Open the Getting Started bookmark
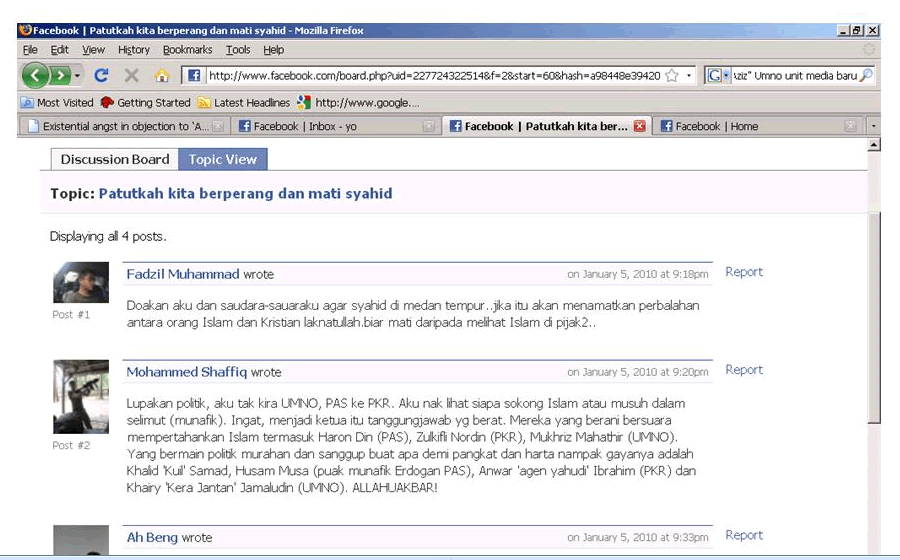Viewport: 900px width, 560px height. pos(145,103)
